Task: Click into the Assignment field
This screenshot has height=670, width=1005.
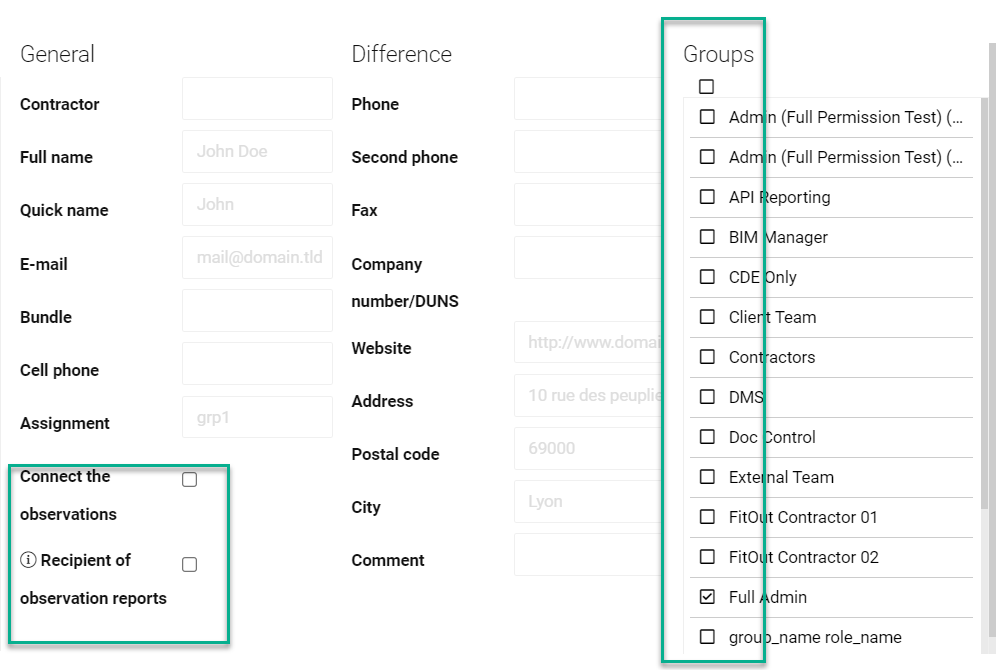Action: coord(257,417)
